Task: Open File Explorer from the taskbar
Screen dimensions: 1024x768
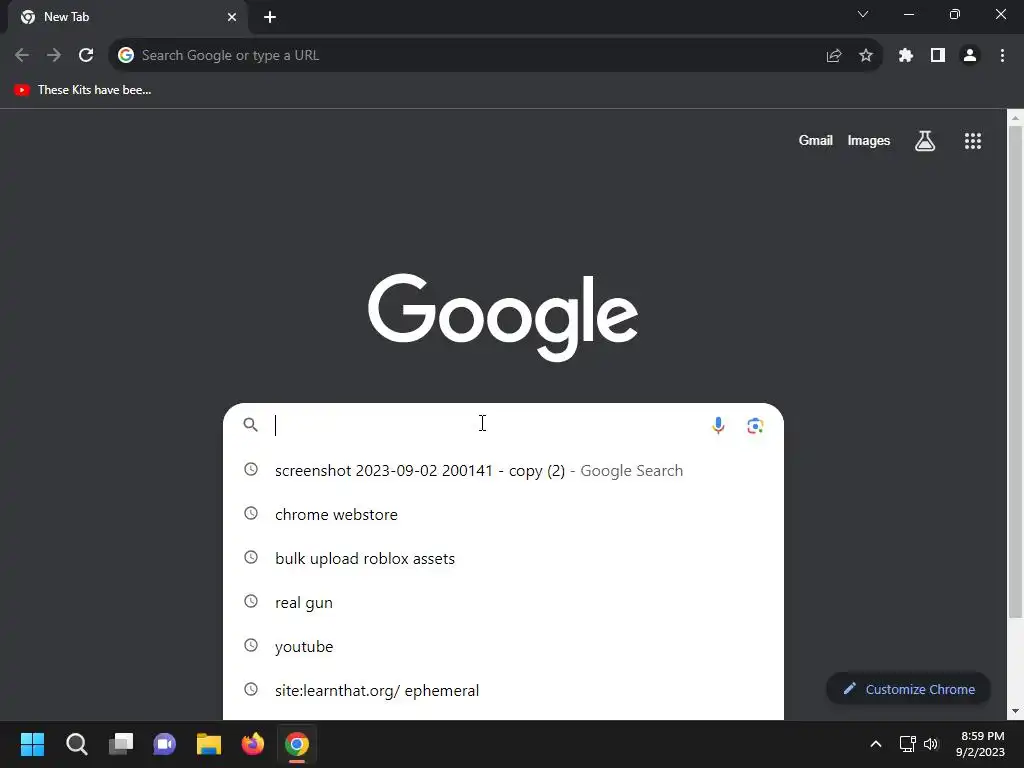Action: click(x=209, y=744)
